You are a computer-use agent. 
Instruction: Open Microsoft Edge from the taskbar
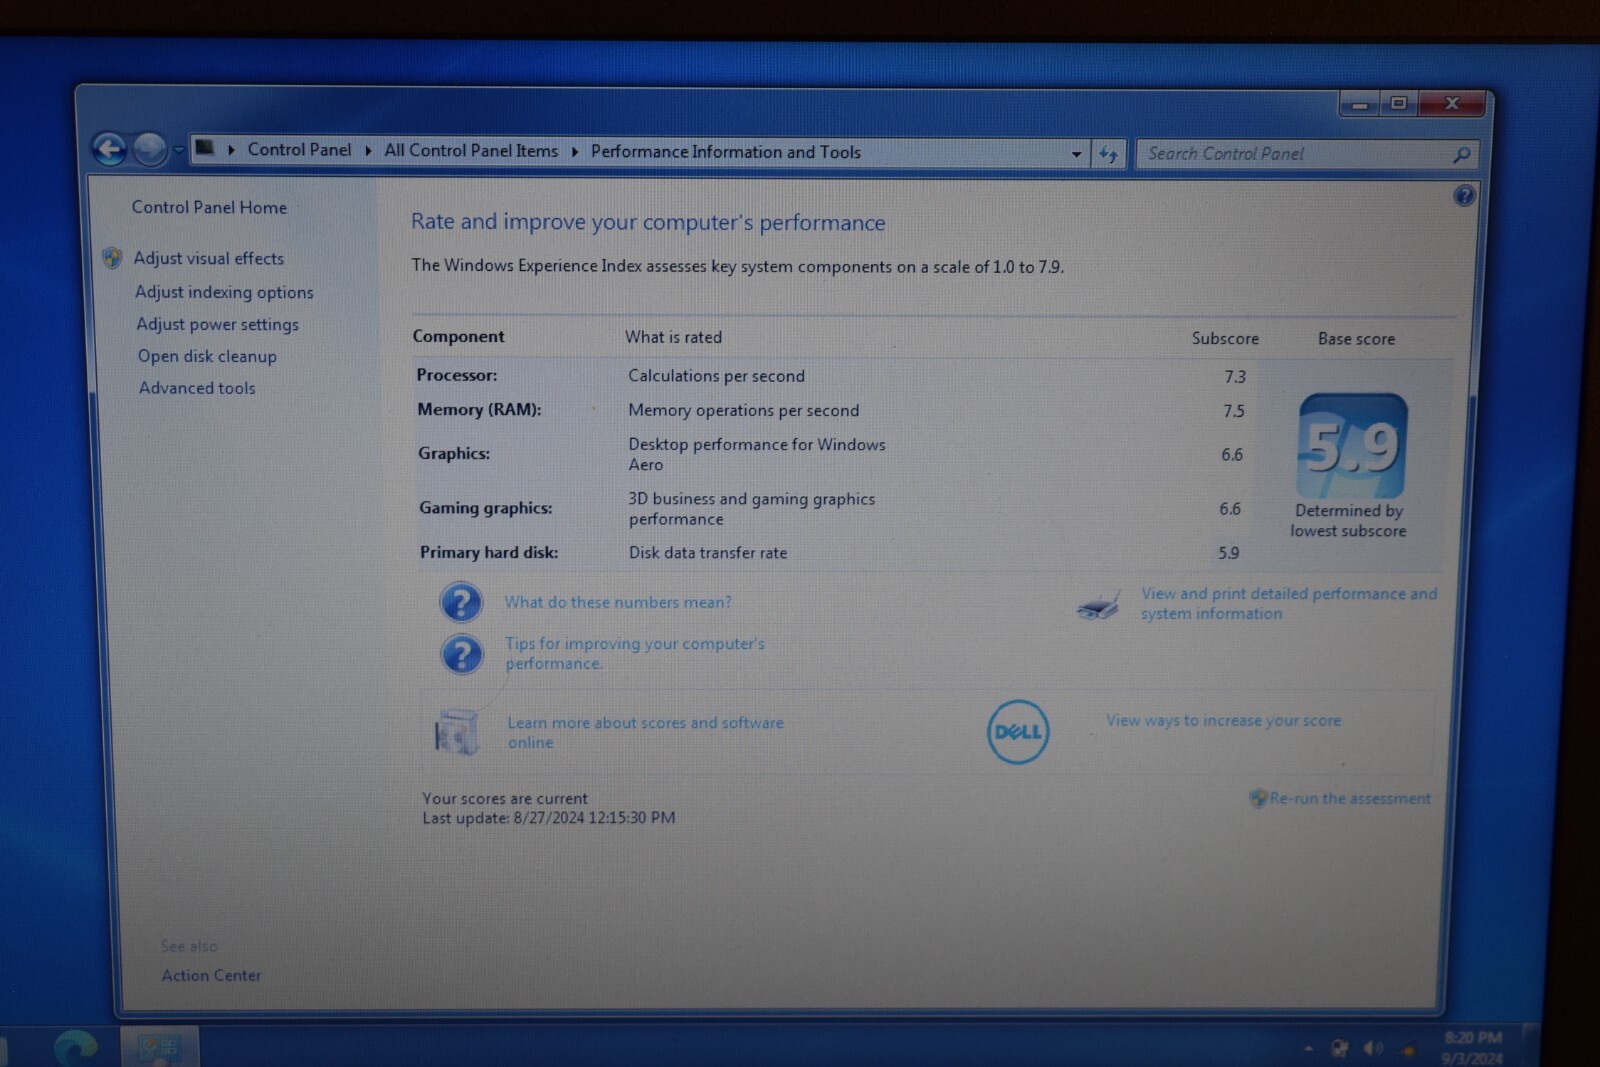75,1047
